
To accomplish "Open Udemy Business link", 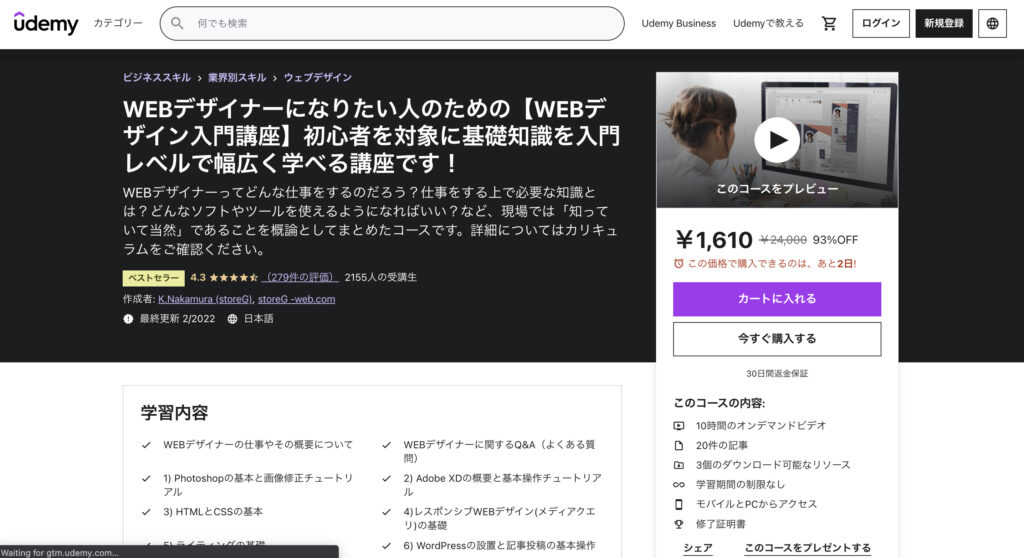I will [679, 24].
